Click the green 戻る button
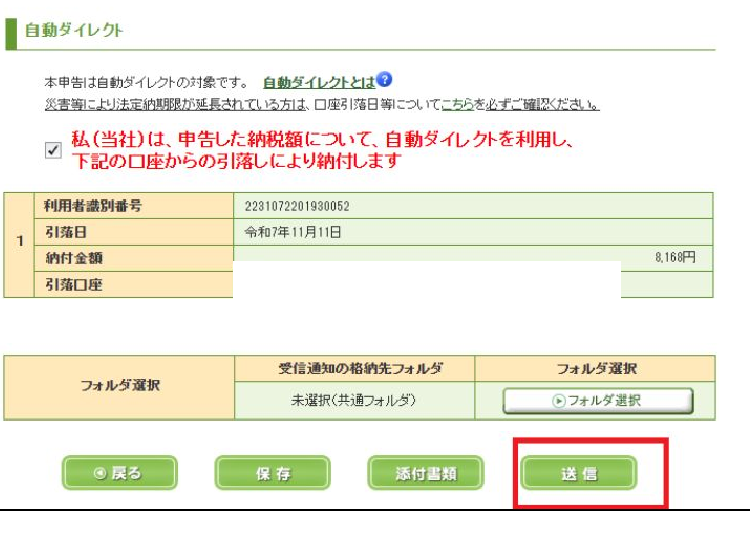The height and width of the screenshot is (534, 753). pos(119,473)
